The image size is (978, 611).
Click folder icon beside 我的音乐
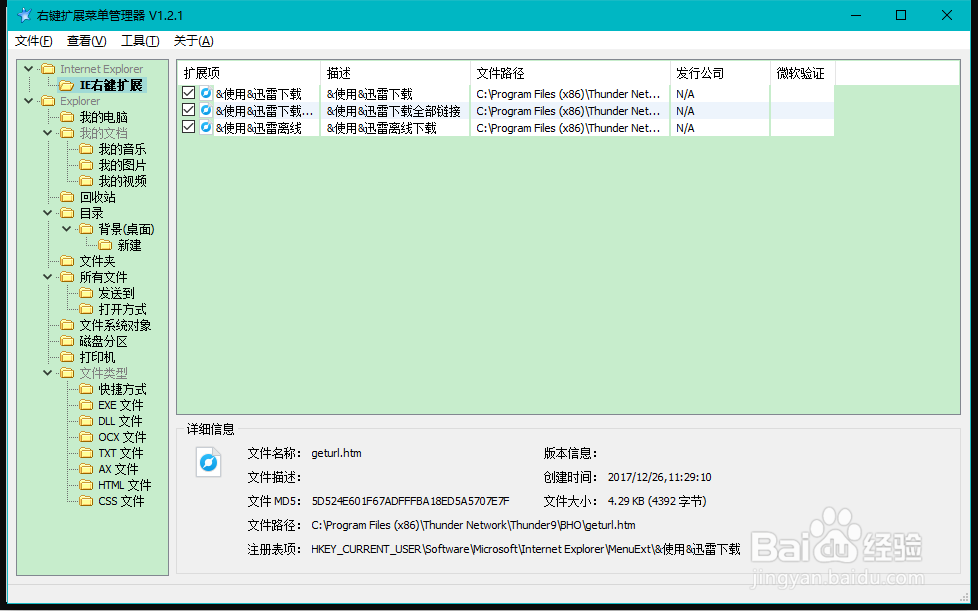point(86,149)
